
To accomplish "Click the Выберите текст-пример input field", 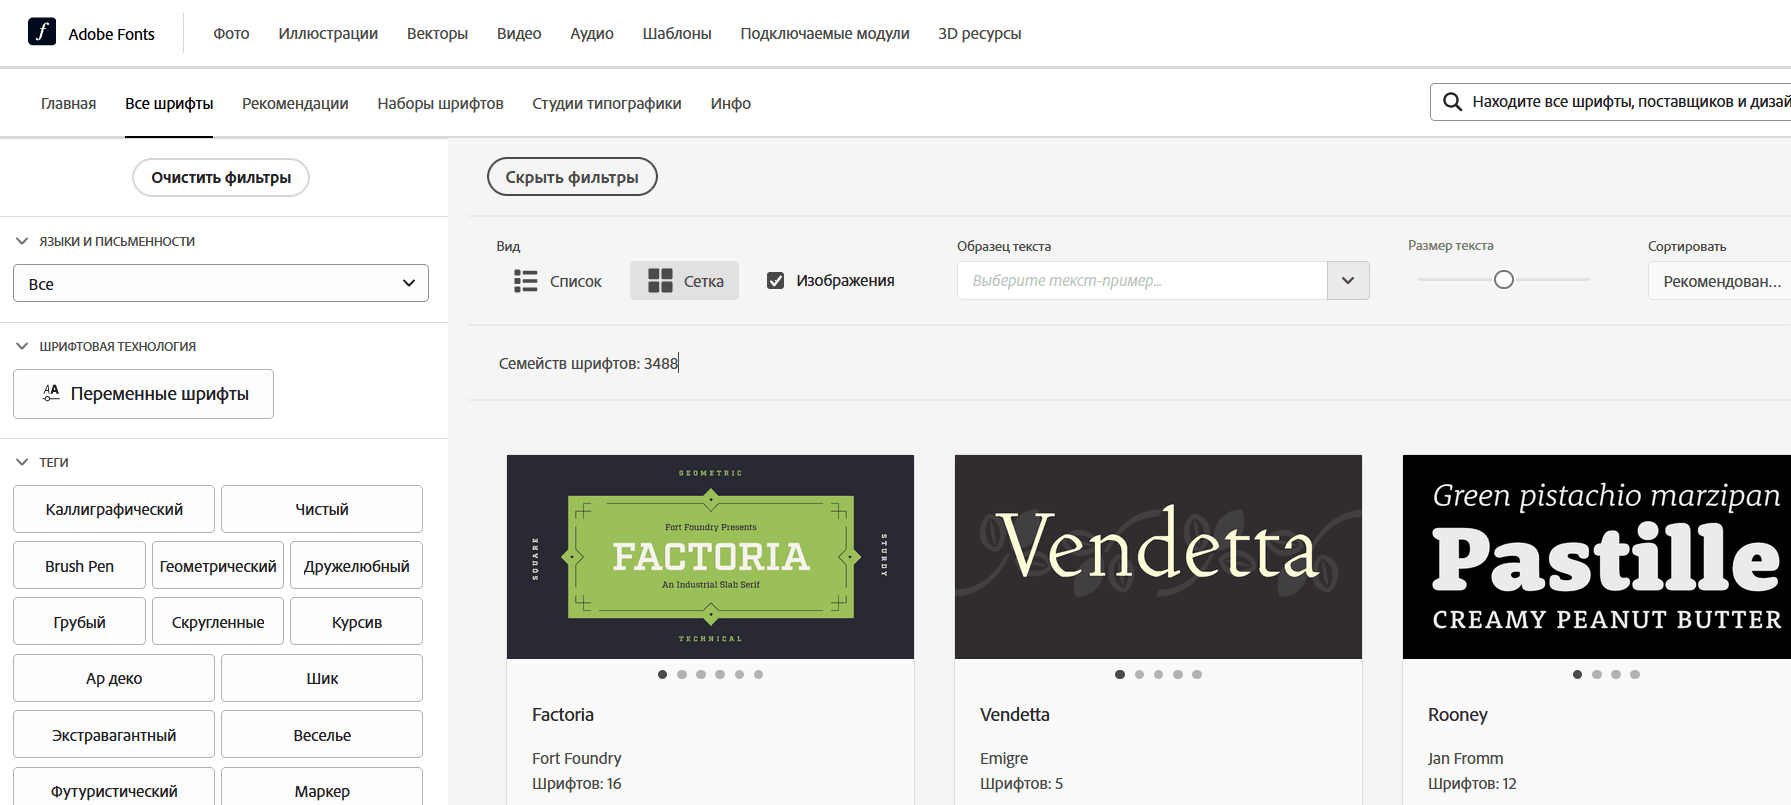I will (x=1142, y=281).
